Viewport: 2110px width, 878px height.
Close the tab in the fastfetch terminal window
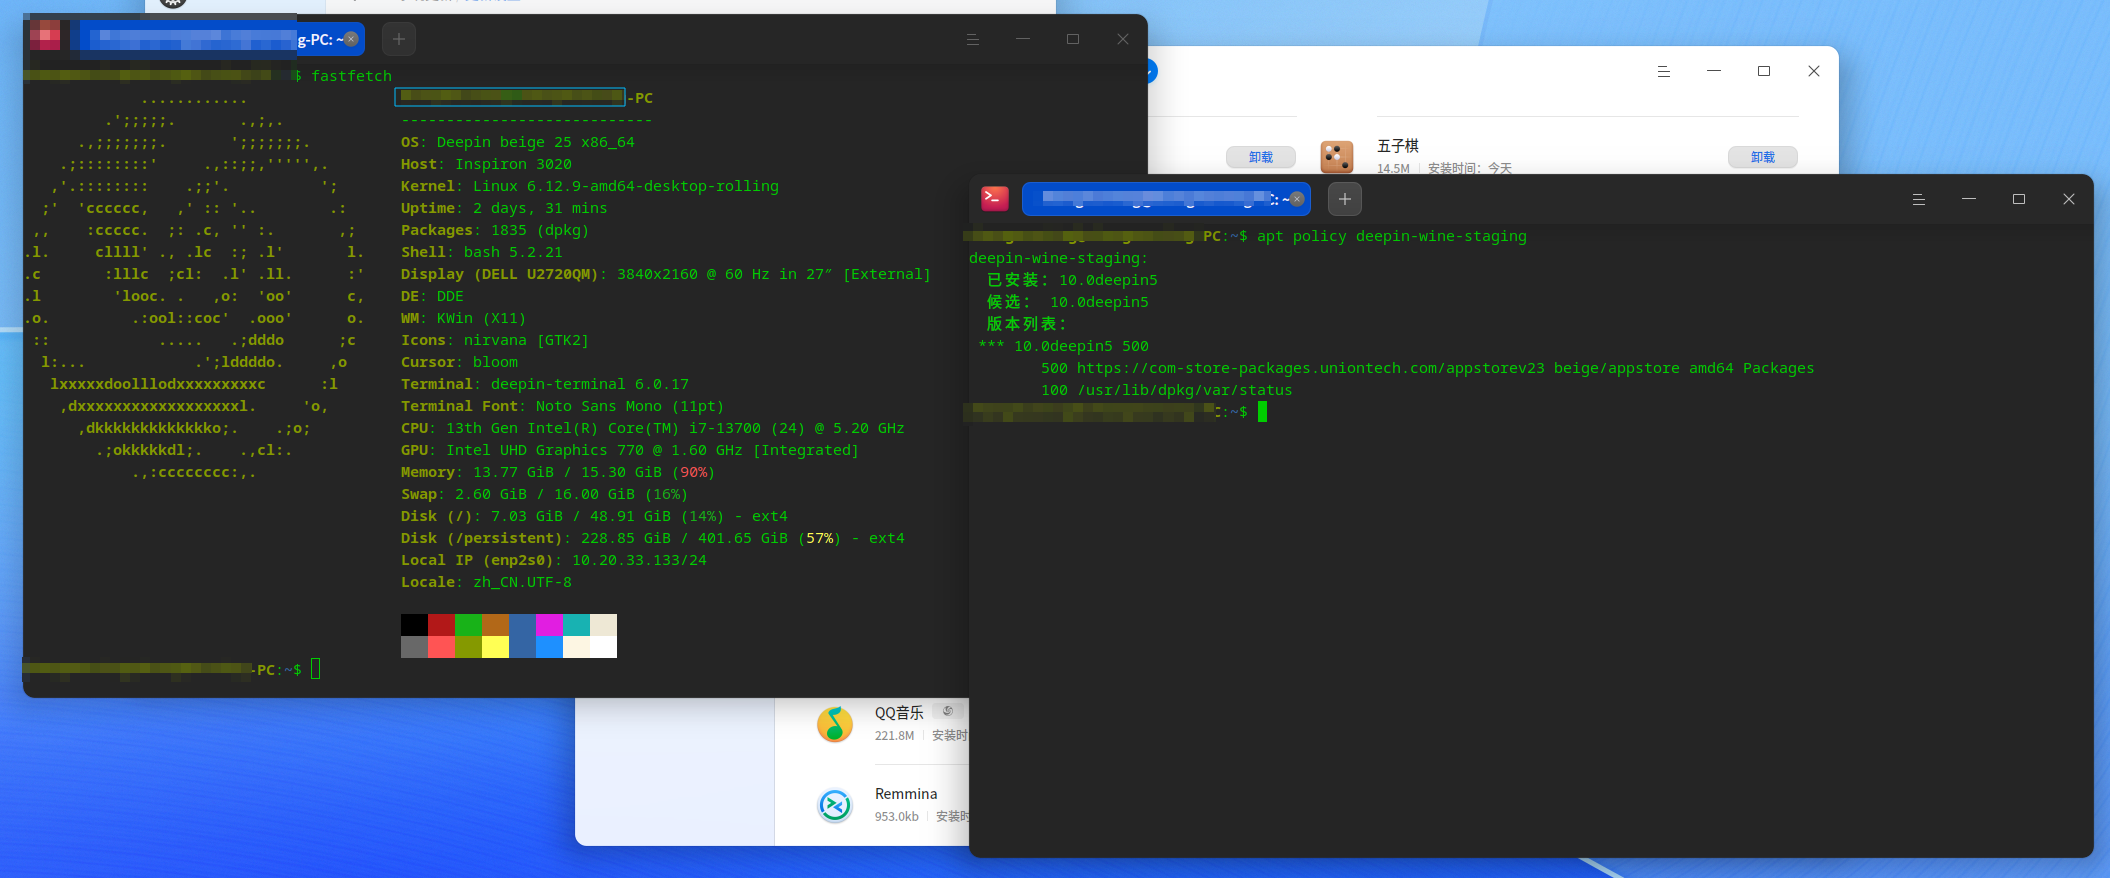351,39
